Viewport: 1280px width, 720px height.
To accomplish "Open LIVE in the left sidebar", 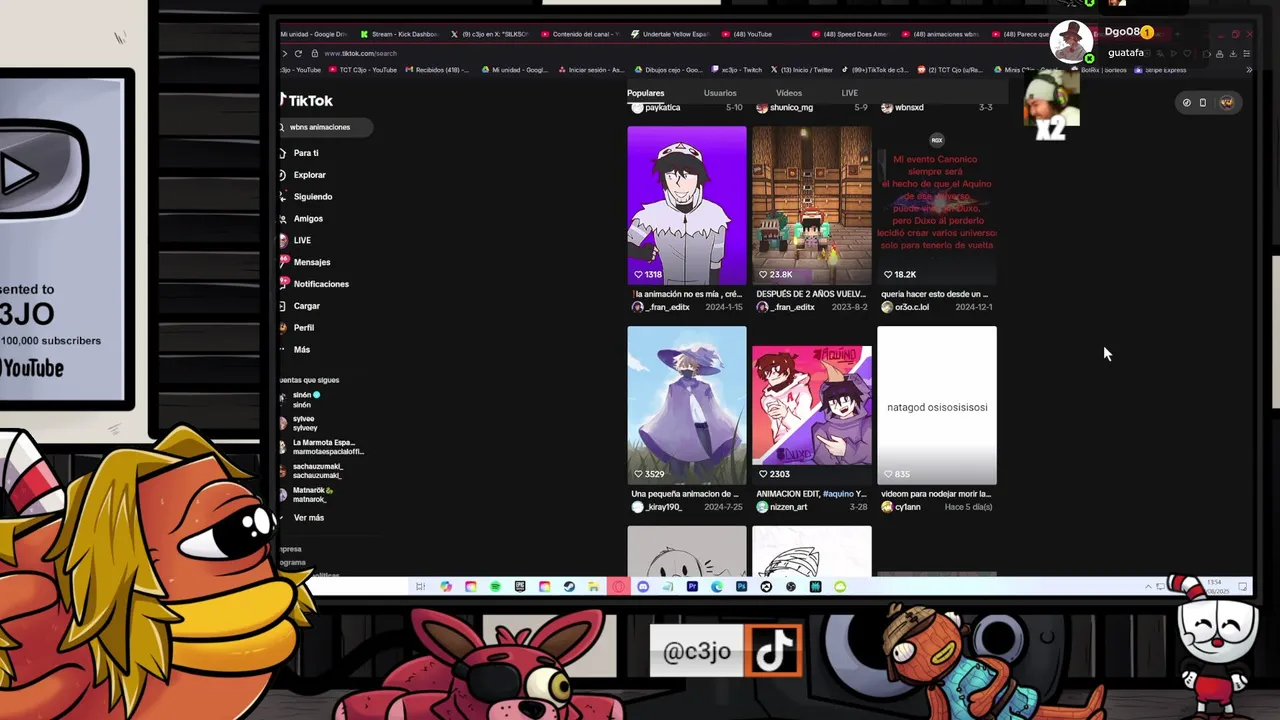I will [302, 241].
